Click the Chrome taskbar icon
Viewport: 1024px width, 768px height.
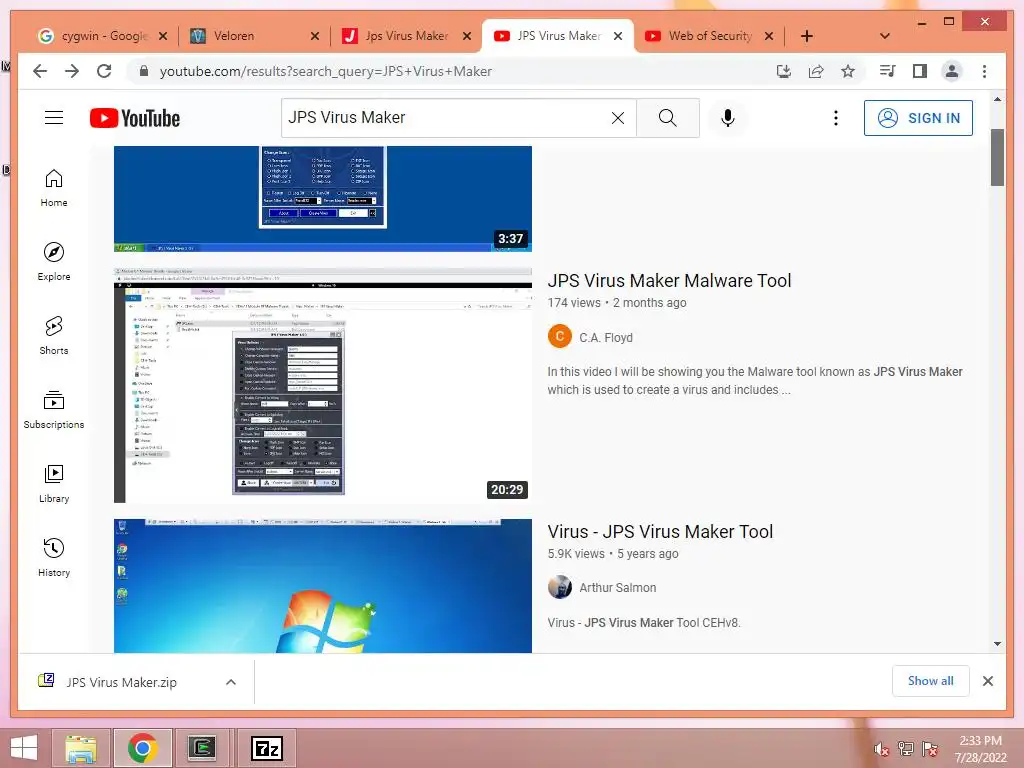point(143,748)
